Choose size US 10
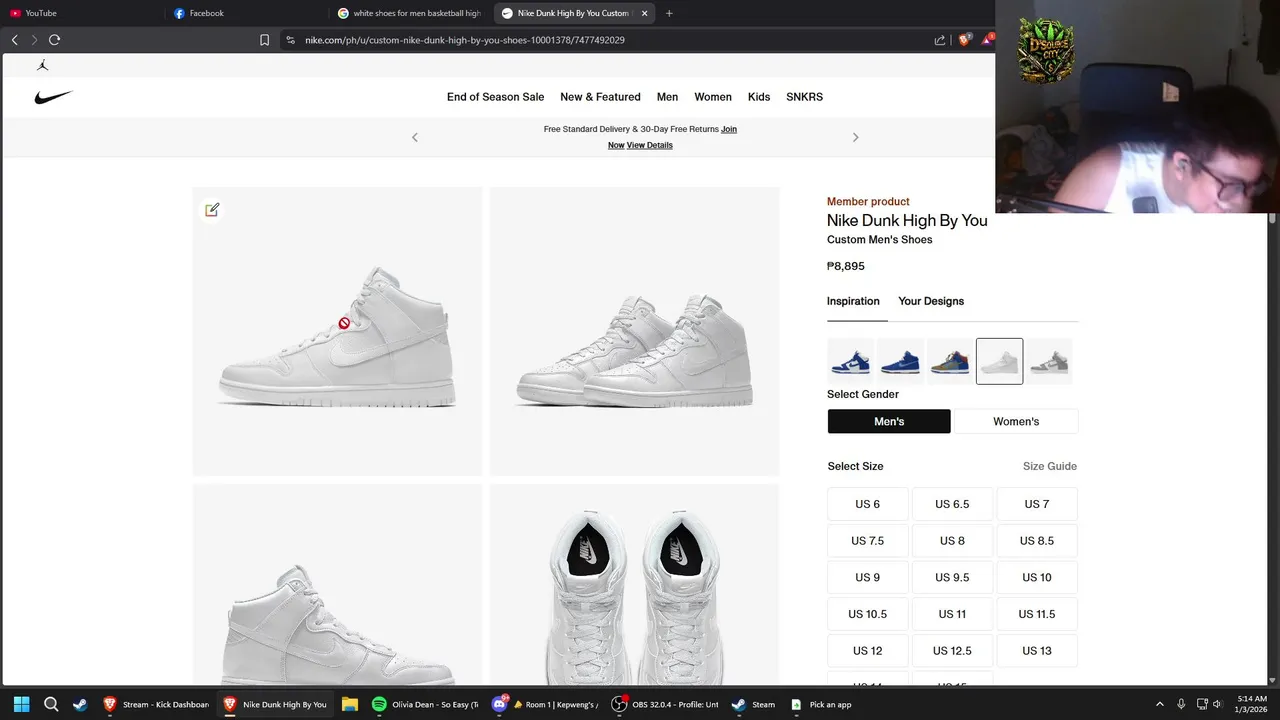The image size is (1280, 720). point(1037,577)
